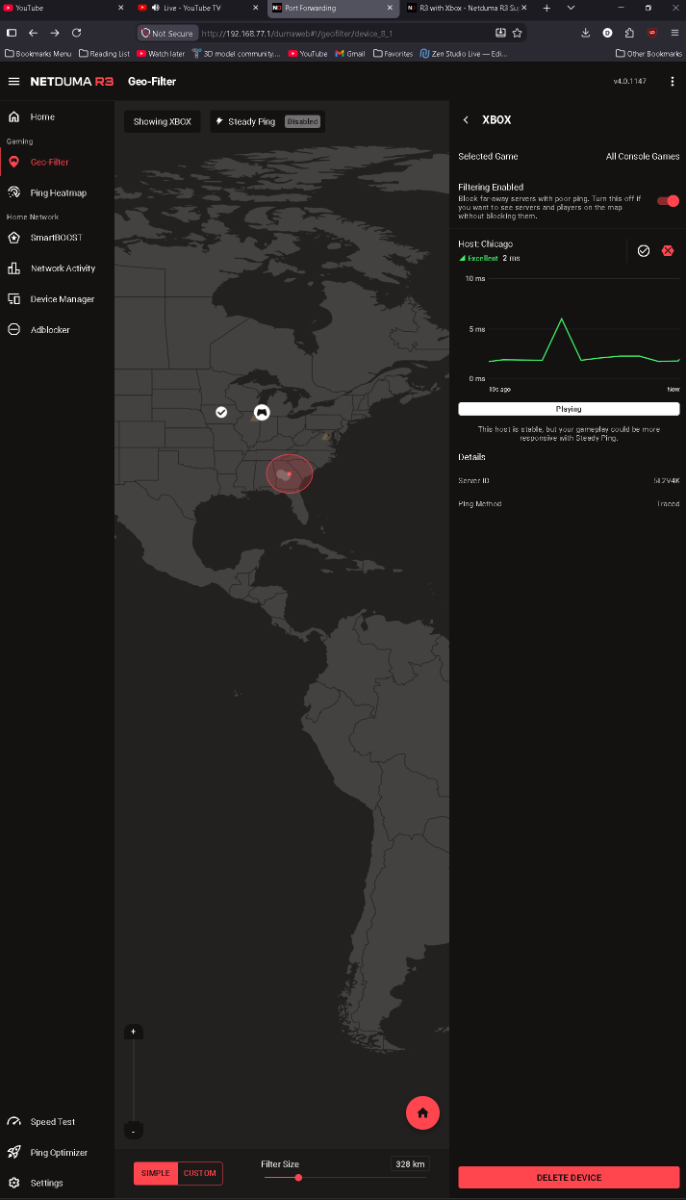This screenshot has height=1200, width=686.
Task: Open the Gmail bookmark
Action: coord(350,54)
